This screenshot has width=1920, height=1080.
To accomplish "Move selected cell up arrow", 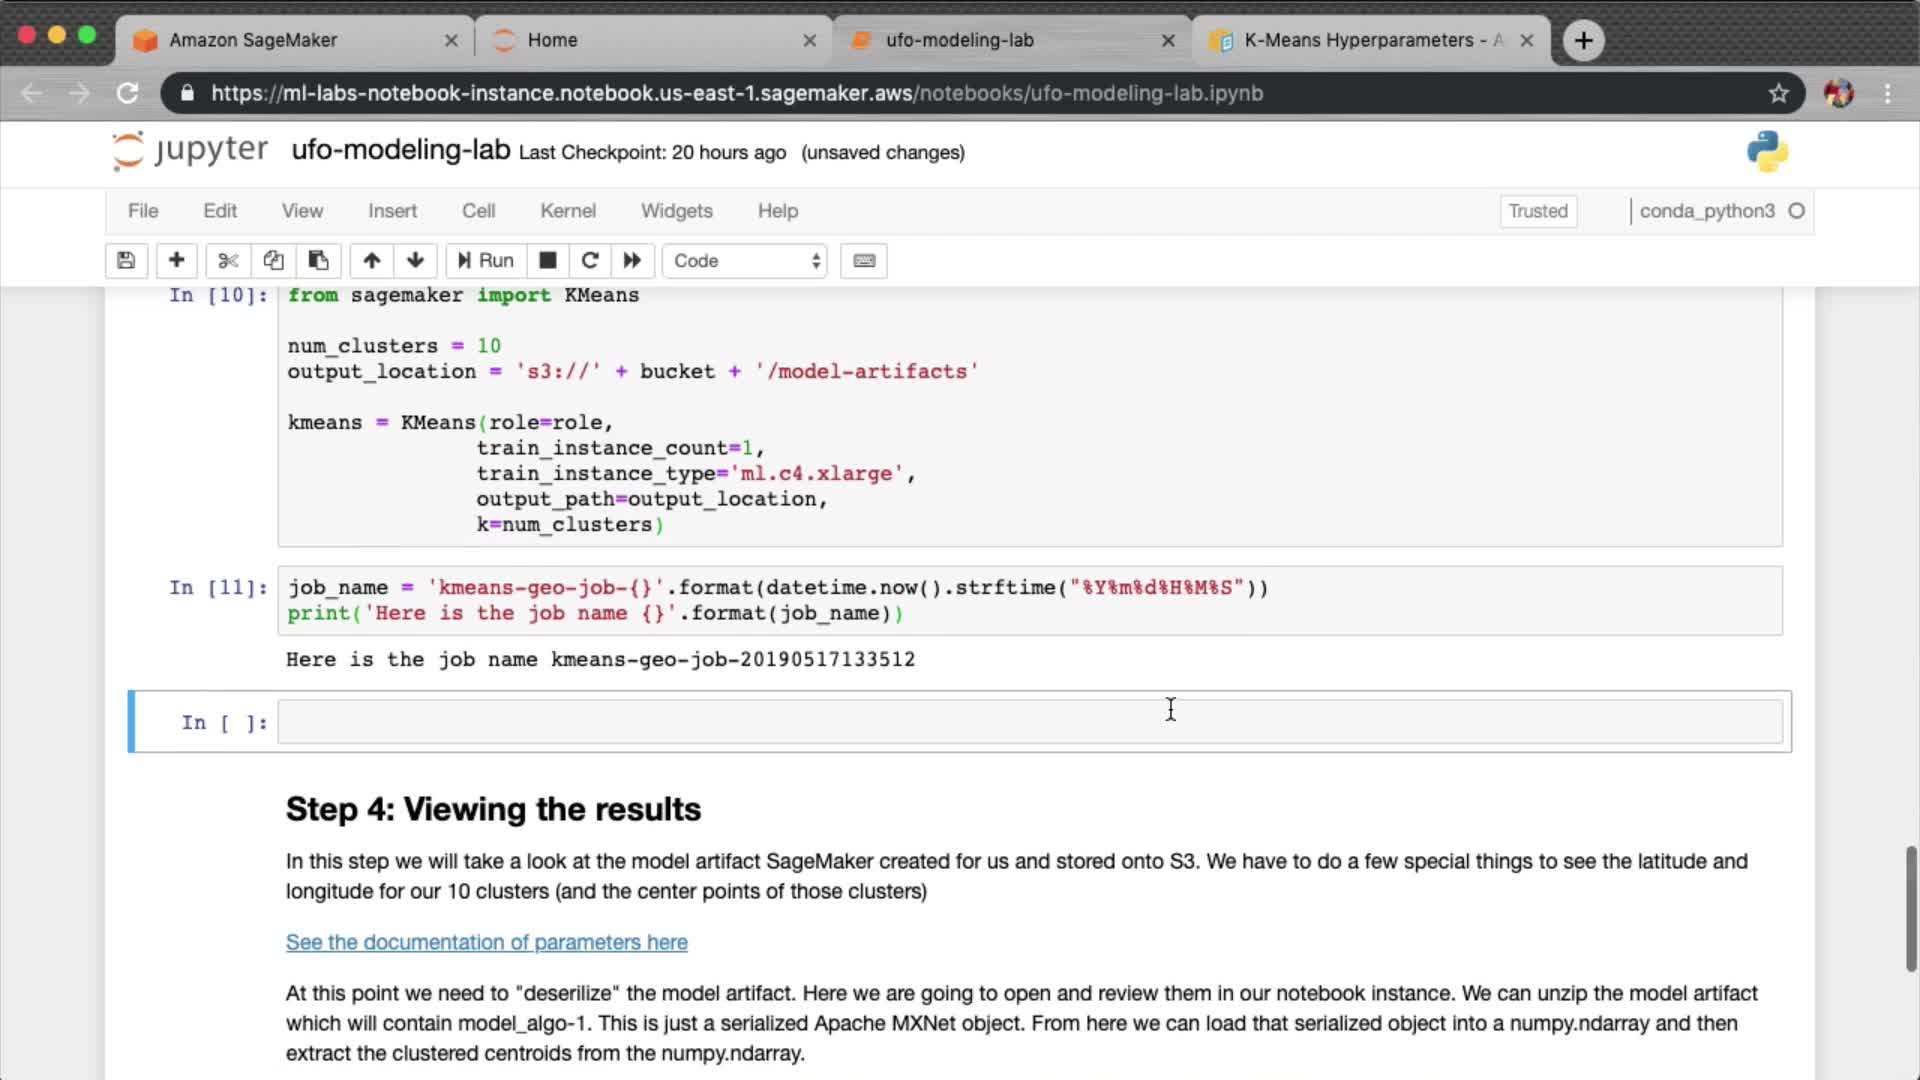I will [371, 261].
